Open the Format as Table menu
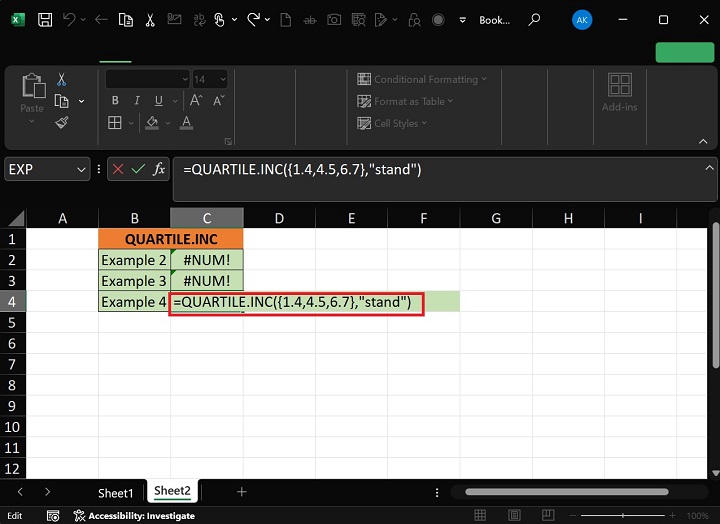This screenshot has height=524, width=720. (405, 101)
